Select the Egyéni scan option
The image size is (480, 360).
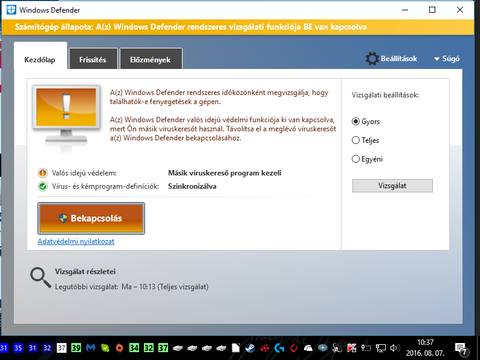pyautogui.click(x=367, y=159)
